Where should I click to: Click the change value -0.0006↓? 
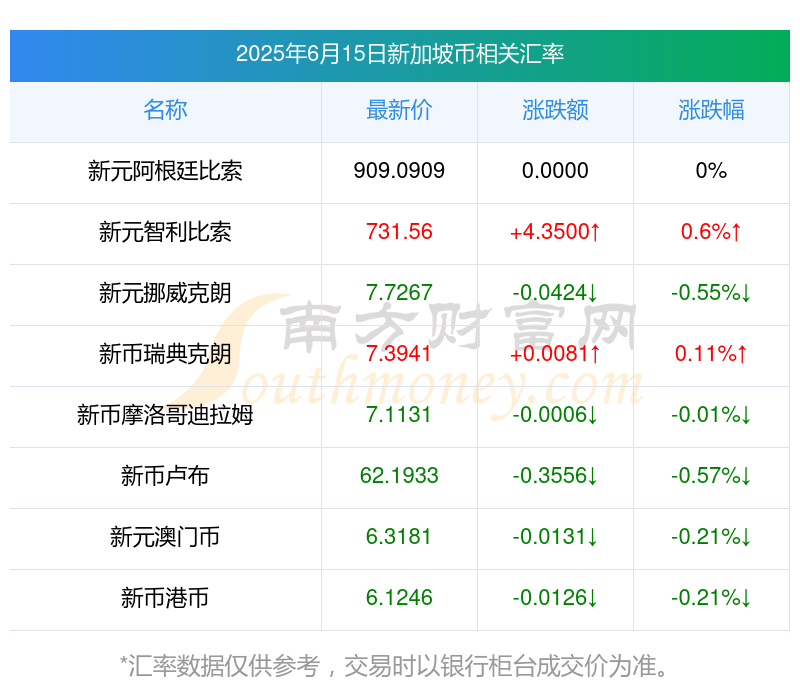555,414
